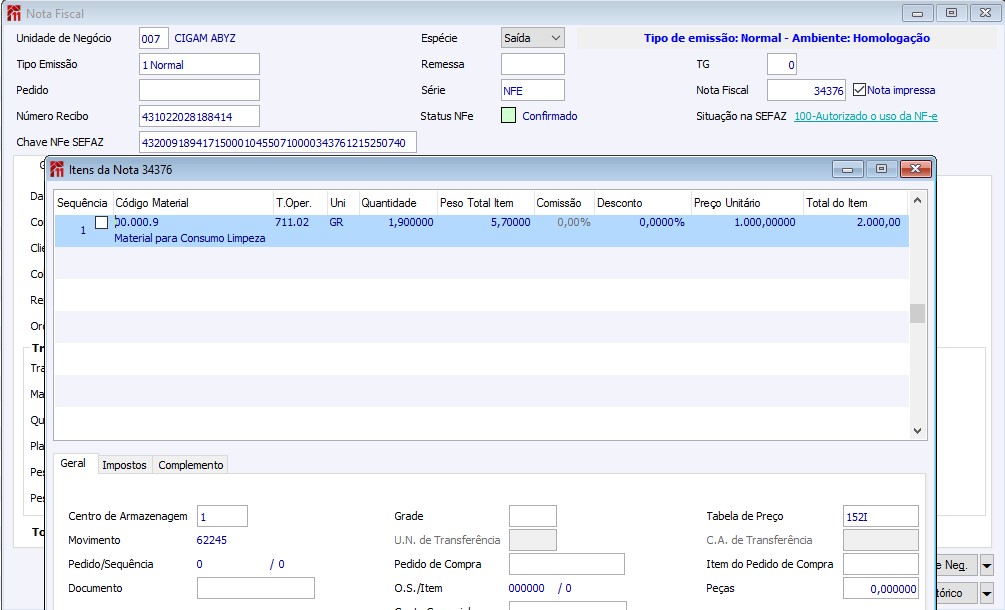The width and height of the screenshot is (1005, 610).
Task: Click the Sequência column header
Action: pyautogui.click(x=83, y=203)
